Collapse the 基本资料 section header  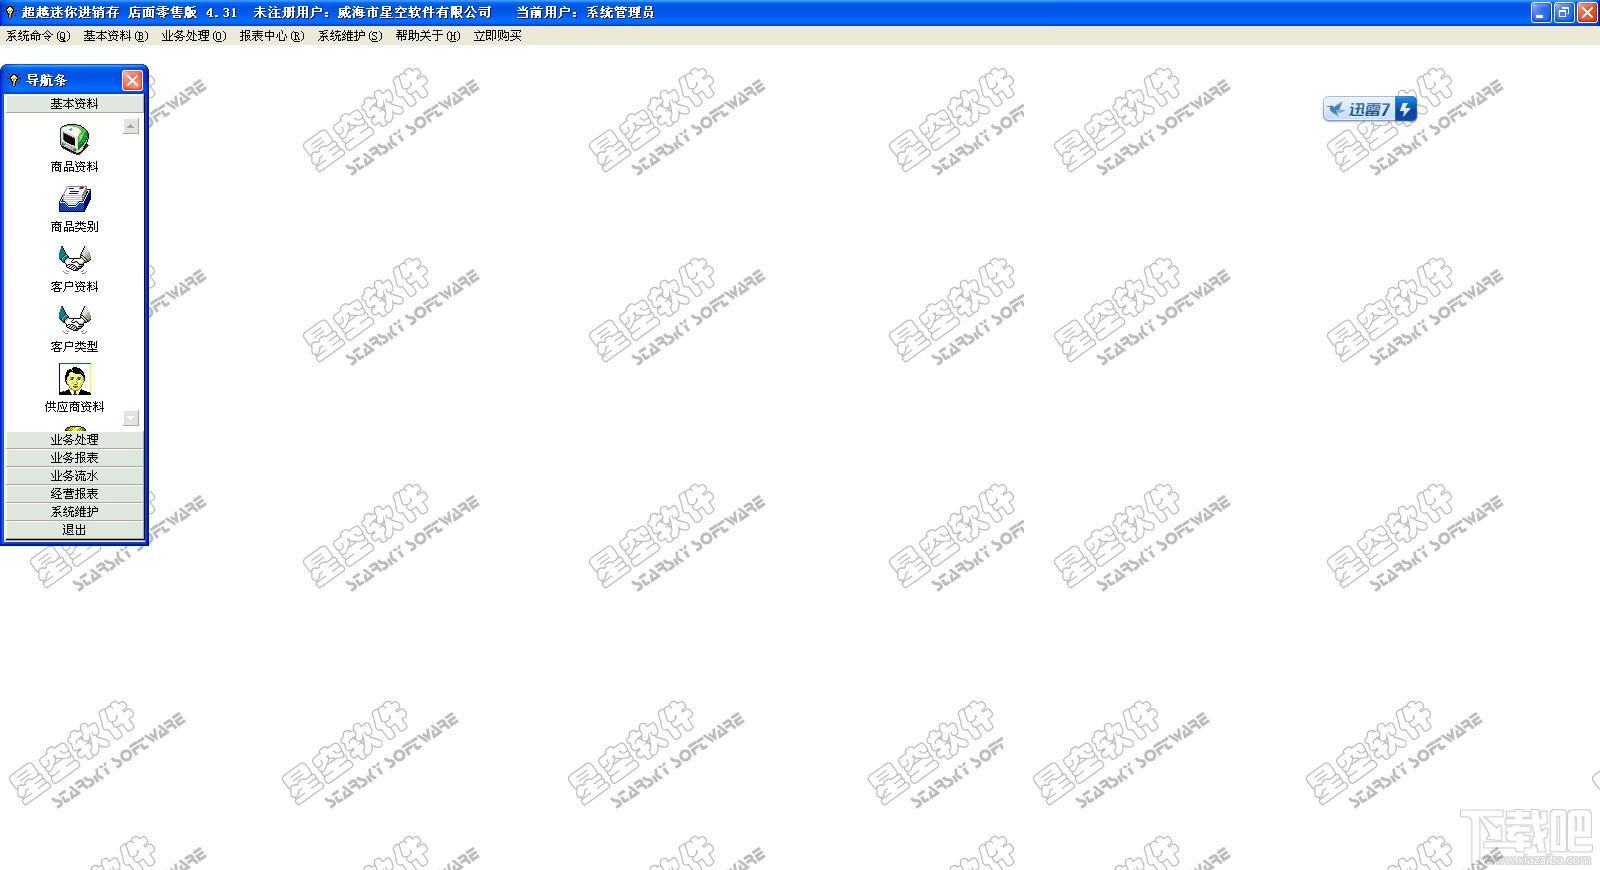75,104
